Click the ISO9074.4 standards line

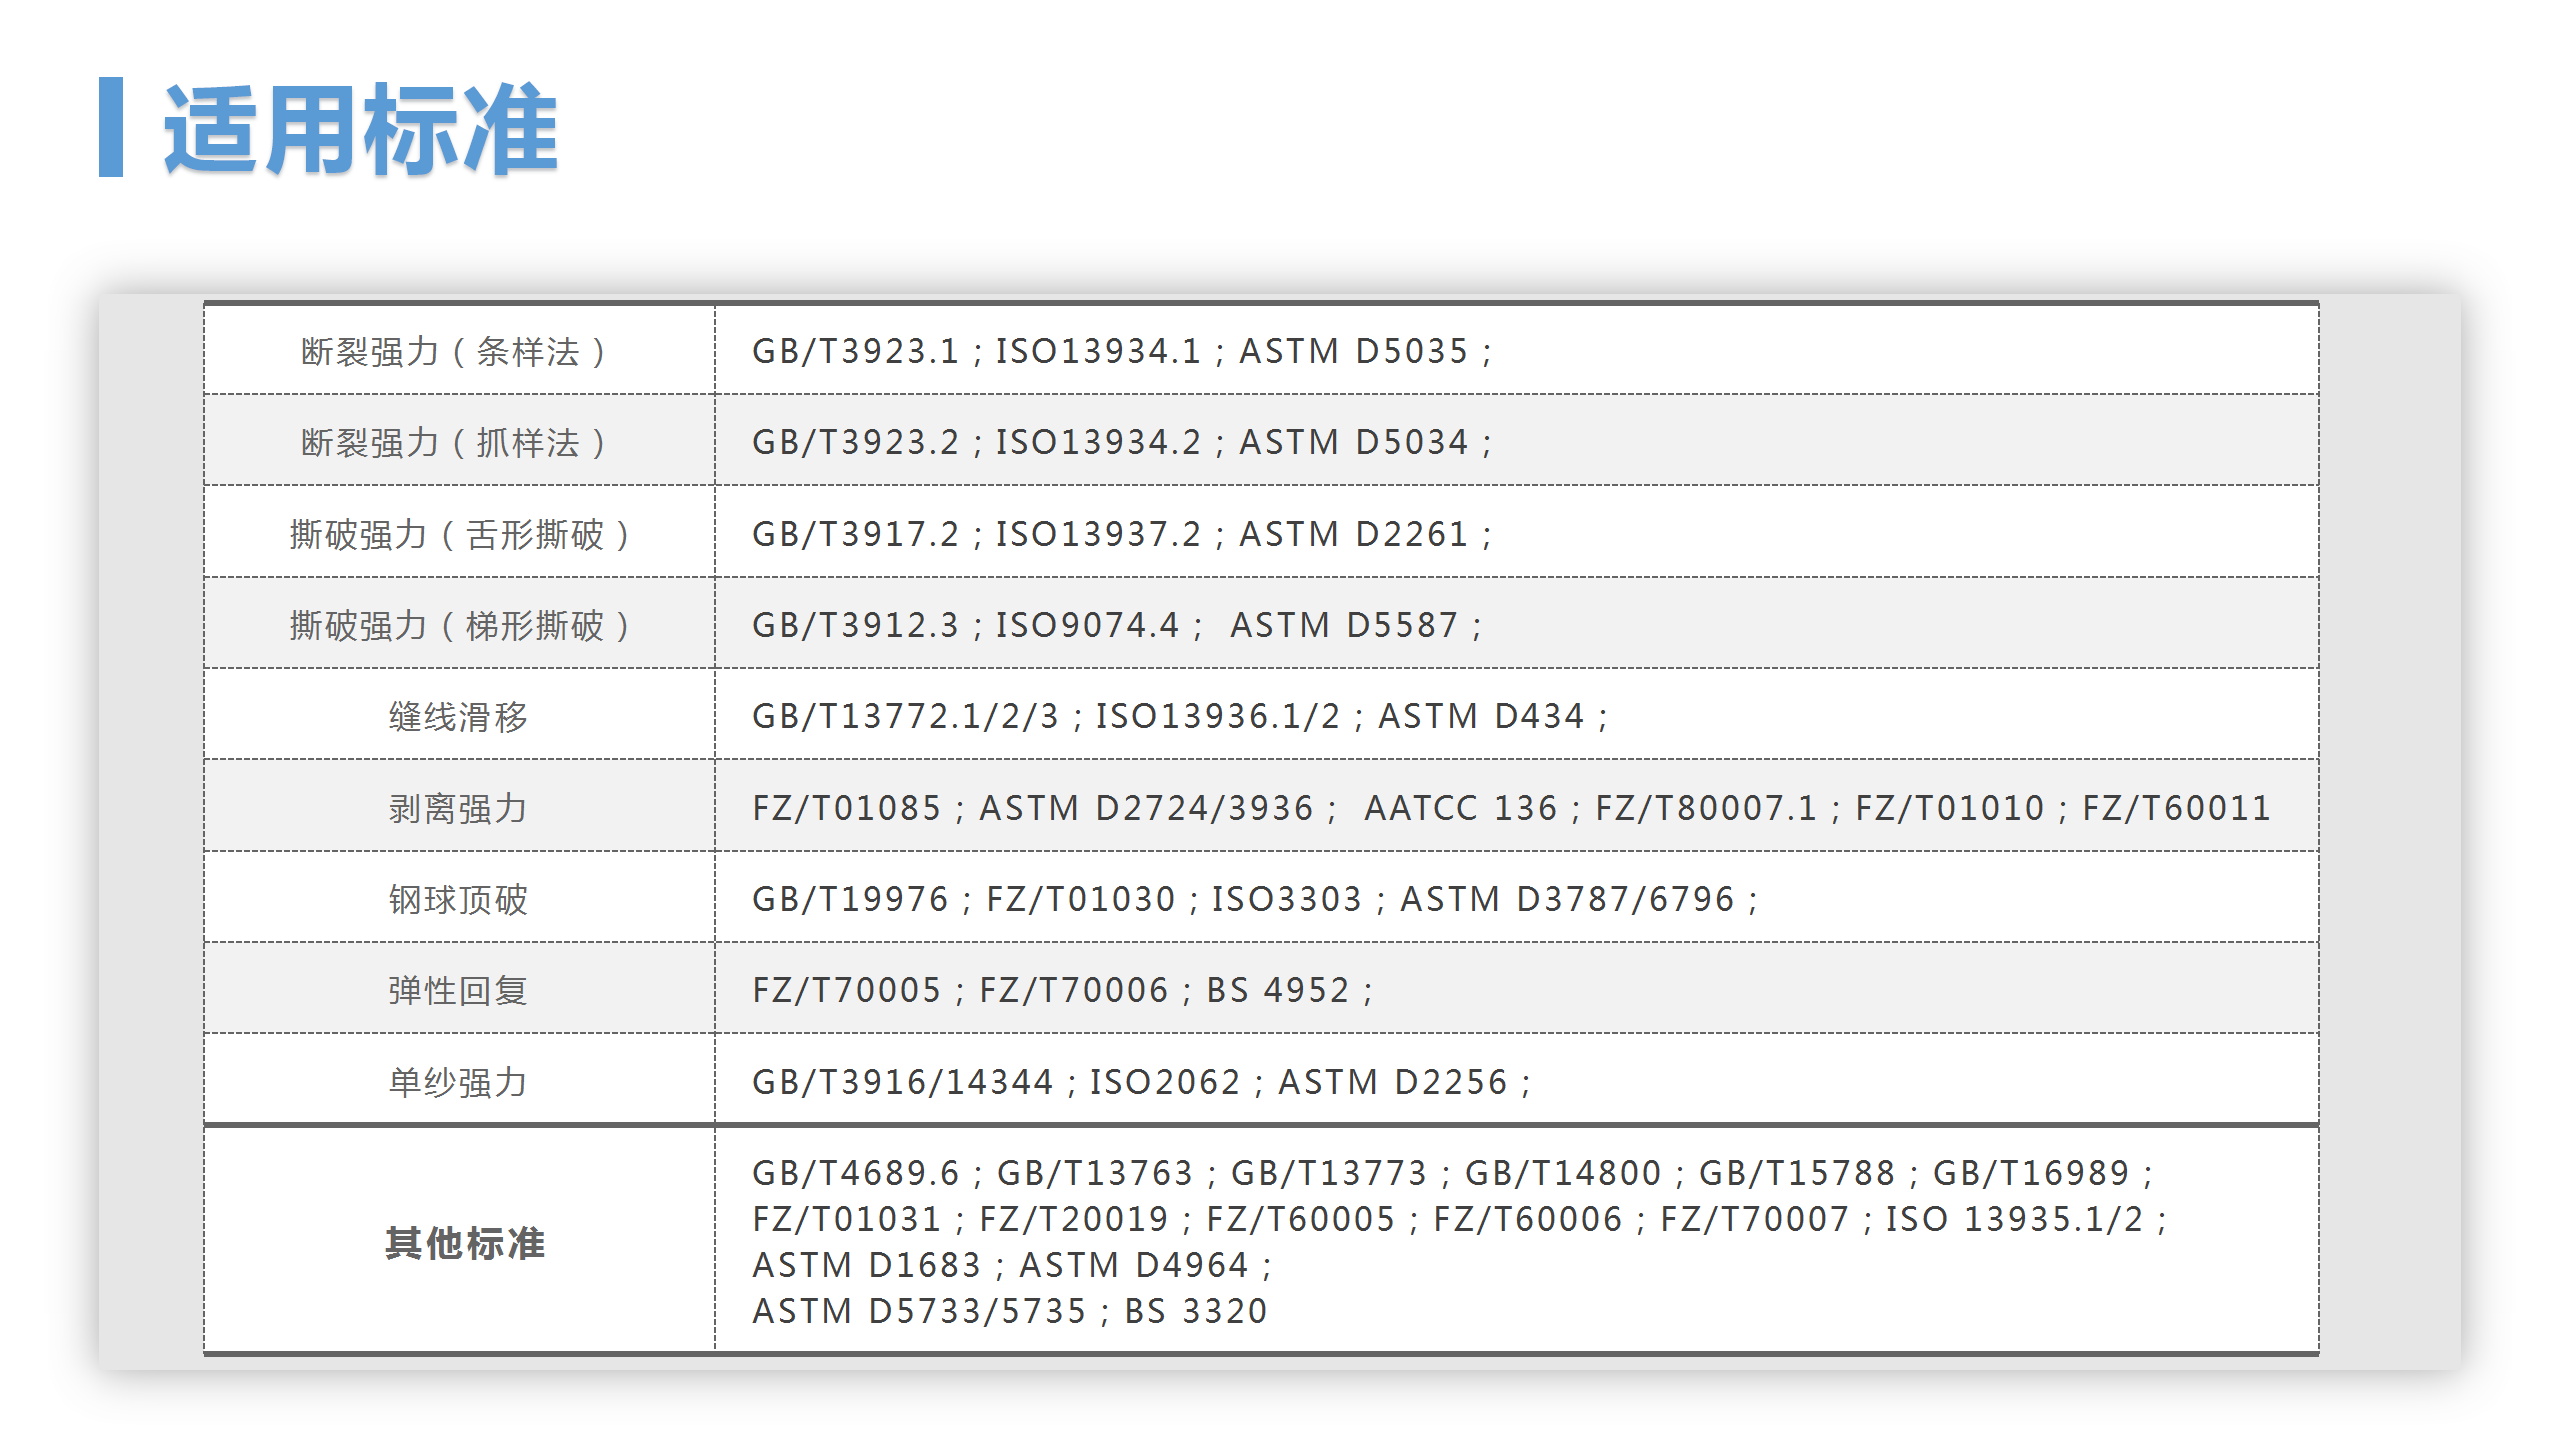pos(1087,625)
